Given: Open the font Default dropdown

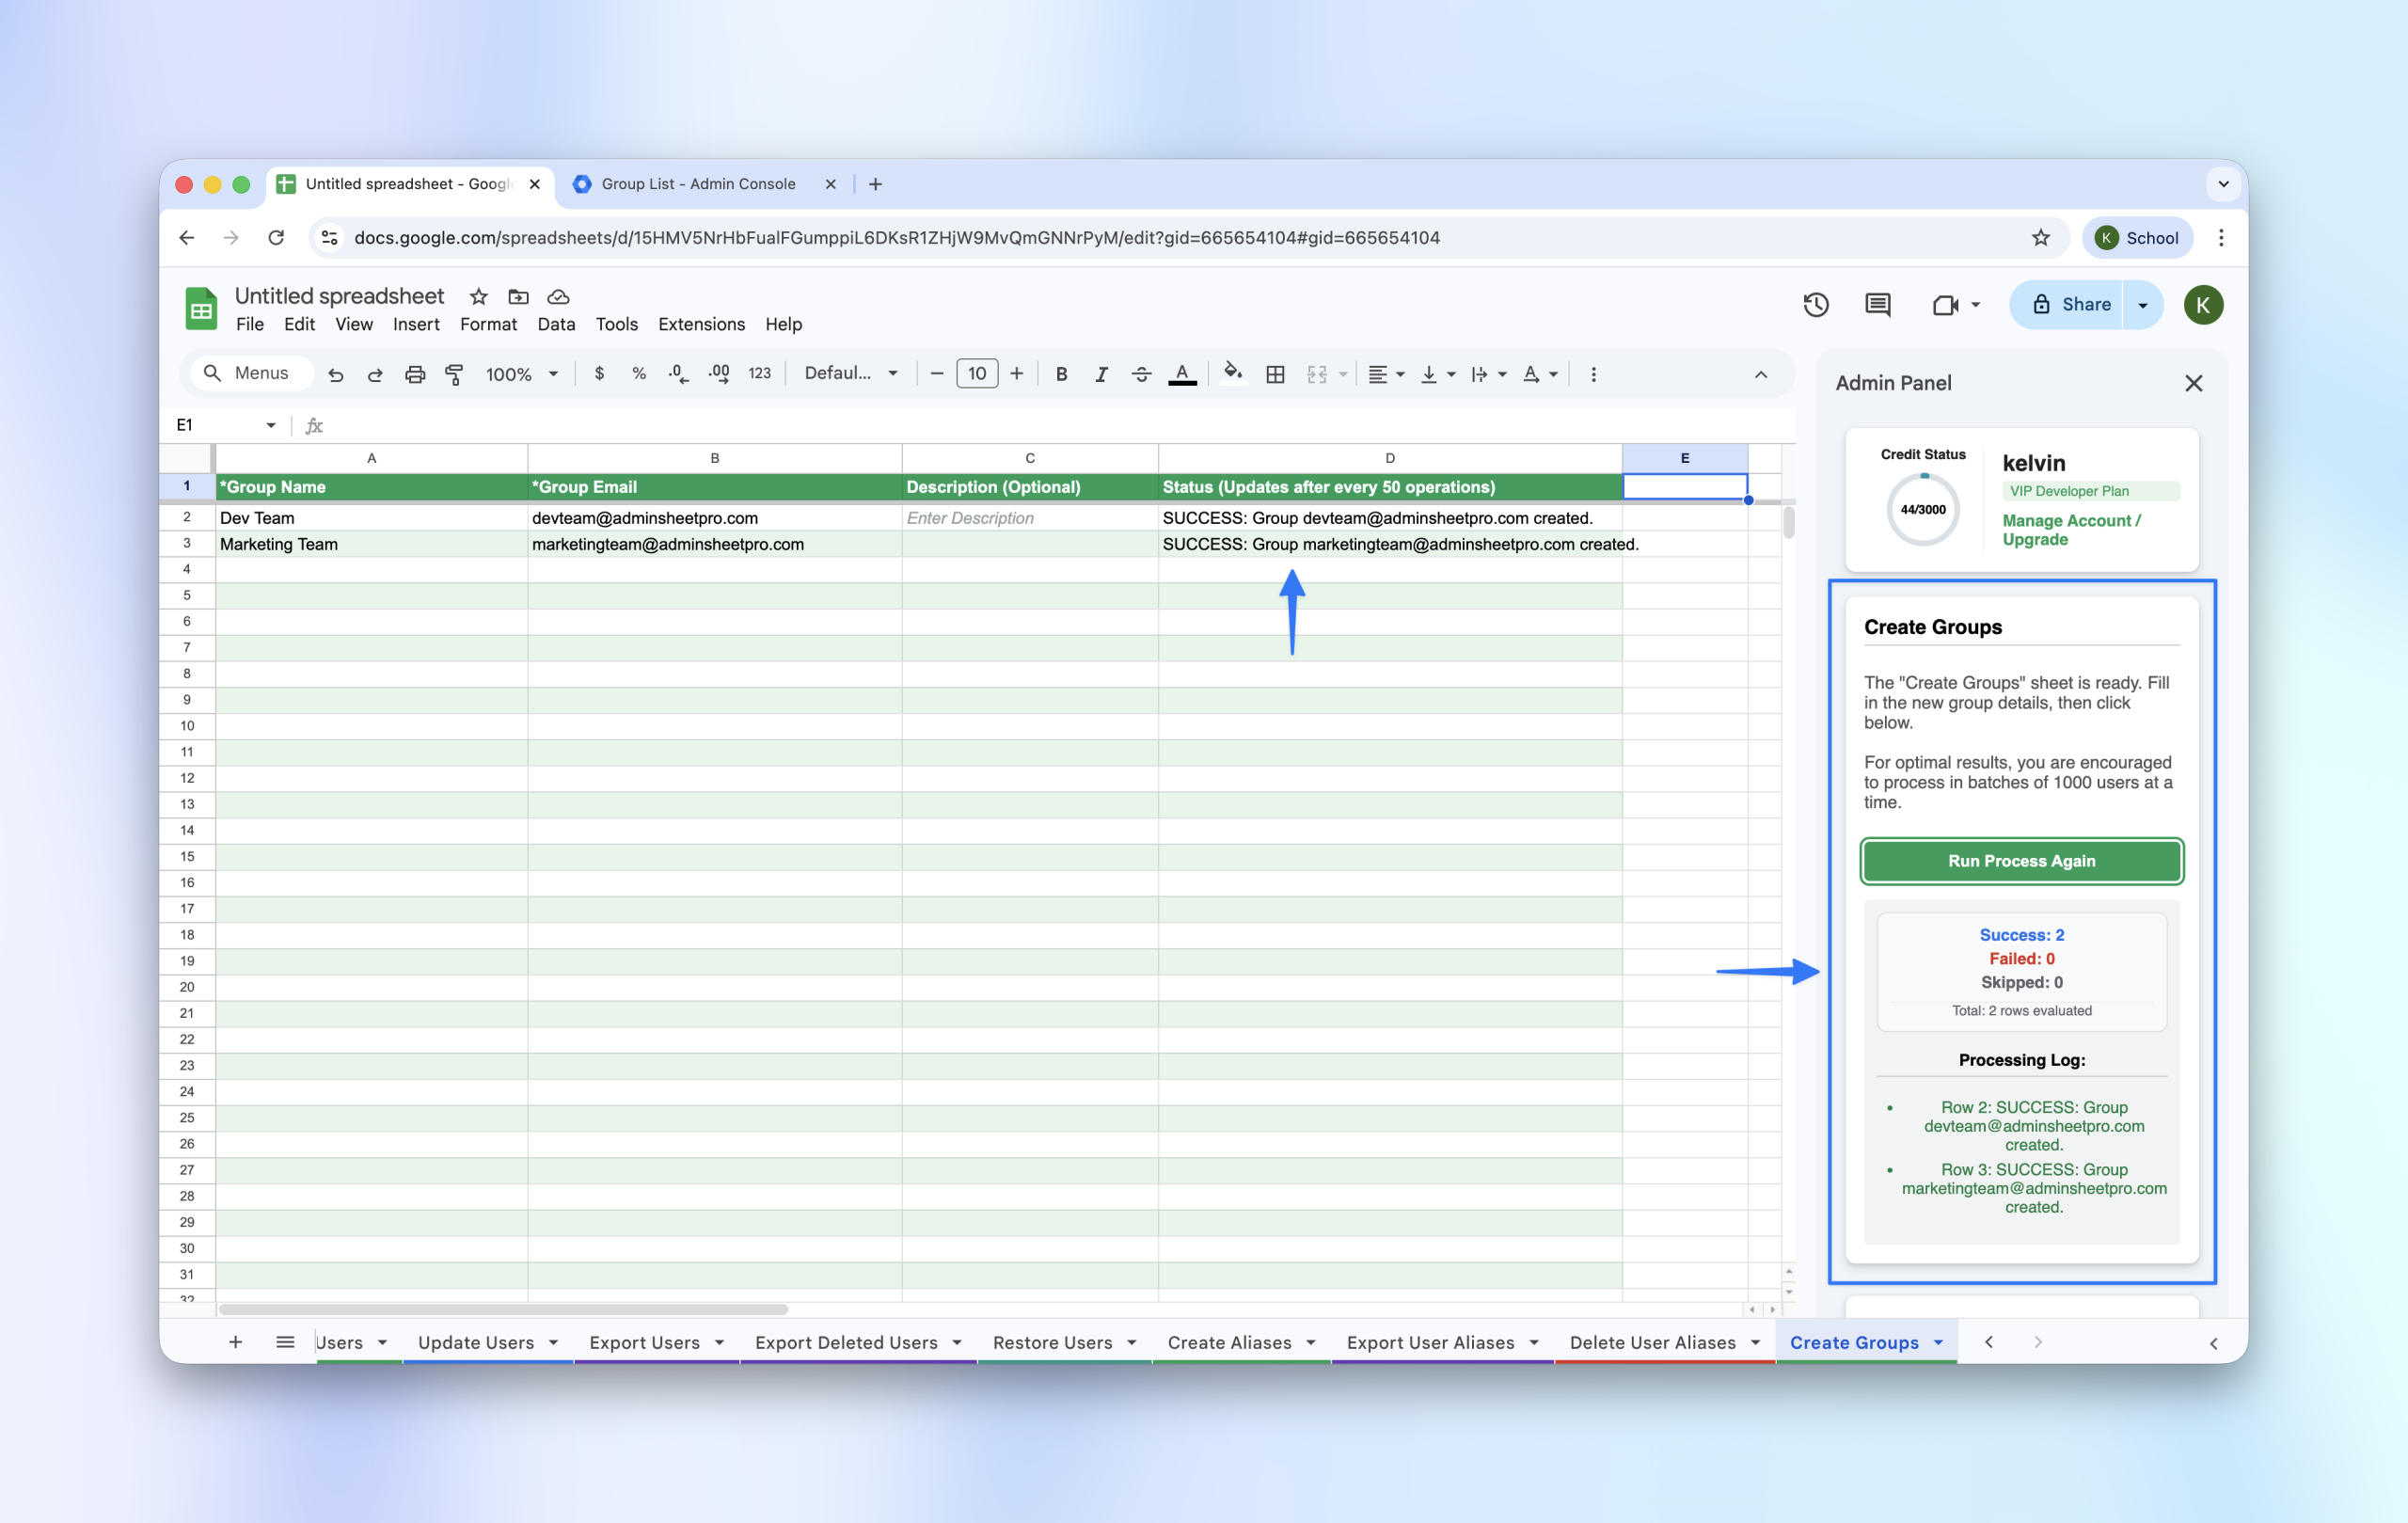Looking at the screenshot, I should [x=850, y=373].
